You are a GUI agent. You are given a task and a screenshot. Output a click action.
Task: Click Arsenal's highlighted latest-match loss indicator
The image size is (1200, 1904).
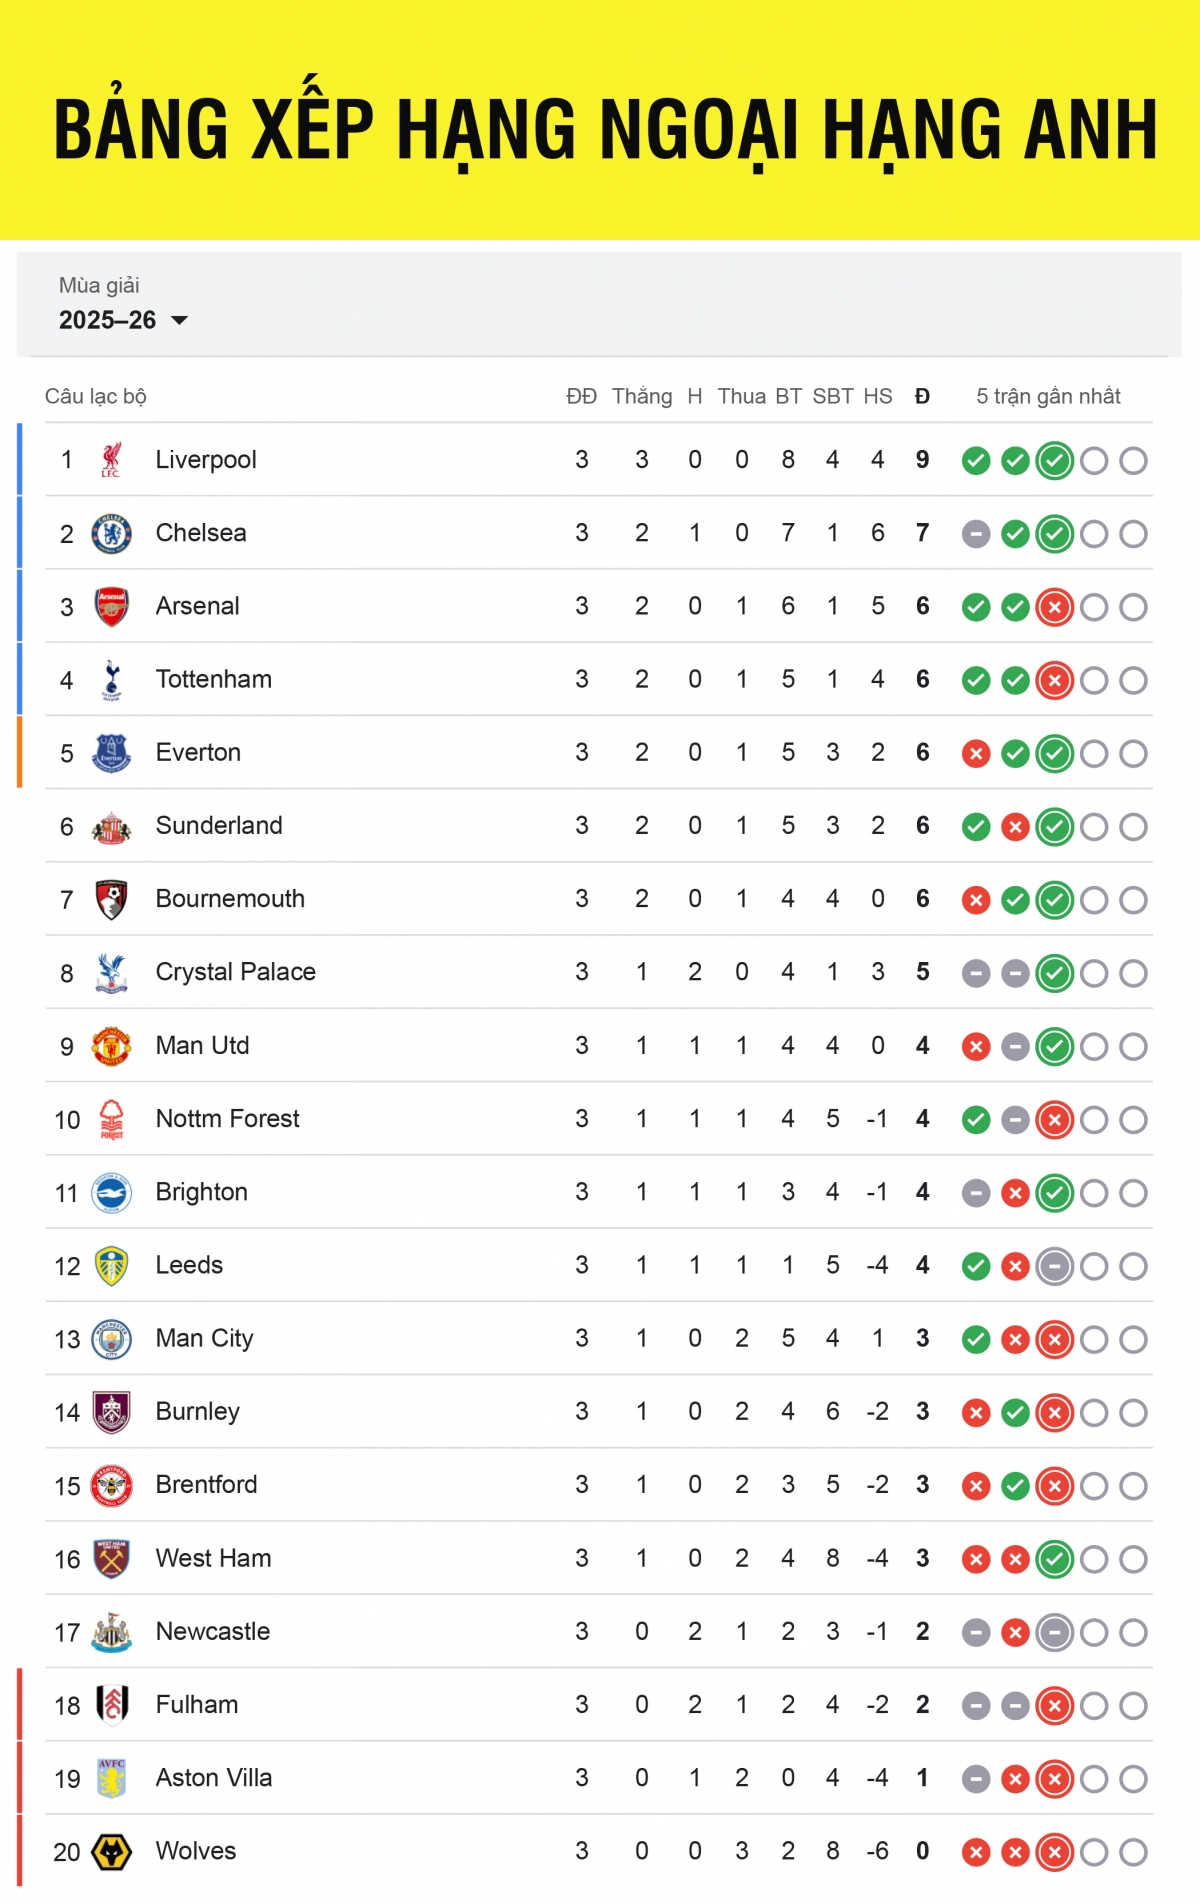[x=1054, y=607]
